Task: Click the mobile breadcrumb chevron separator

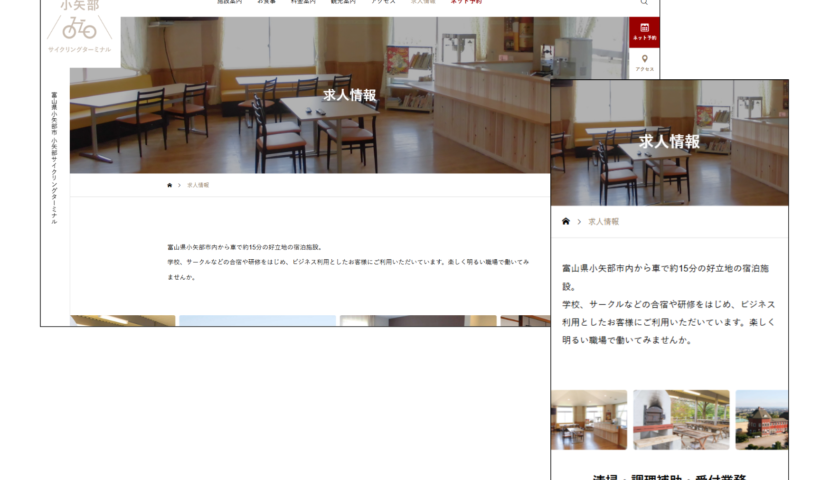Action: tap(579, 221)
